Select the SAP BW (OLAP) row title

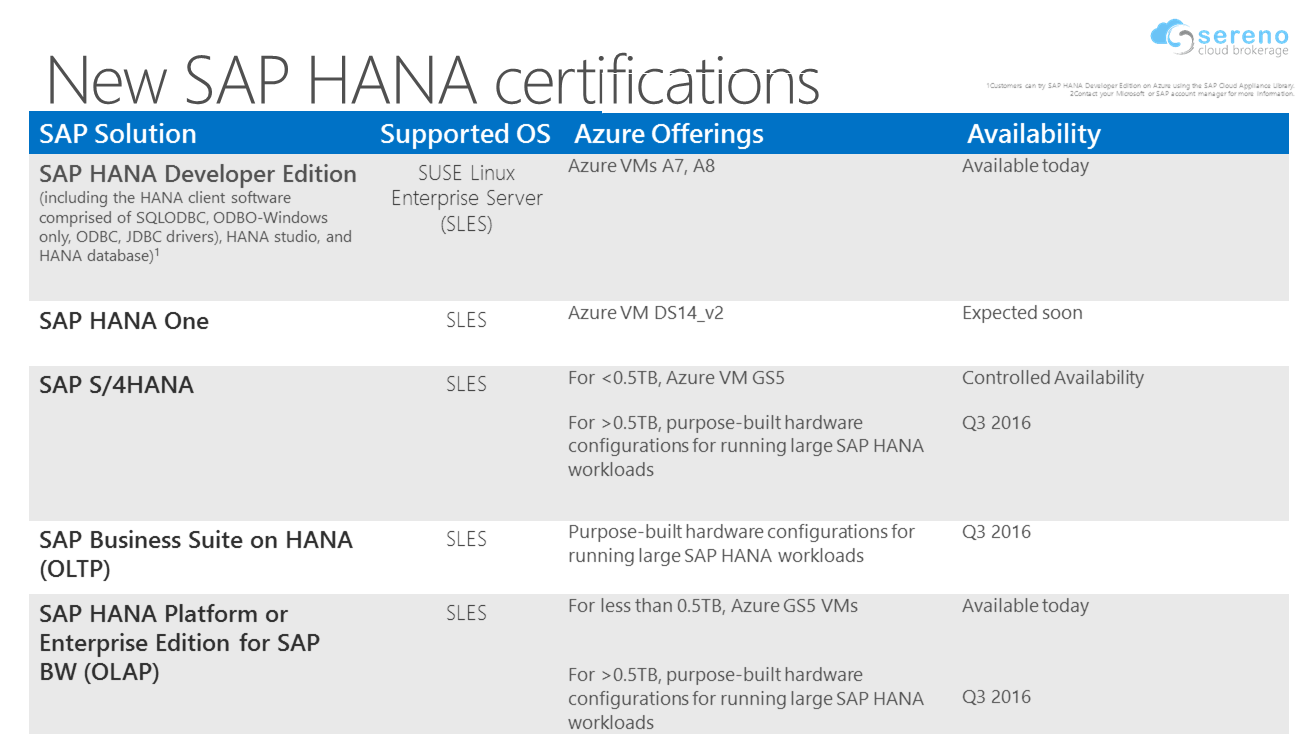pyautogui.click(x=179, y=643)
